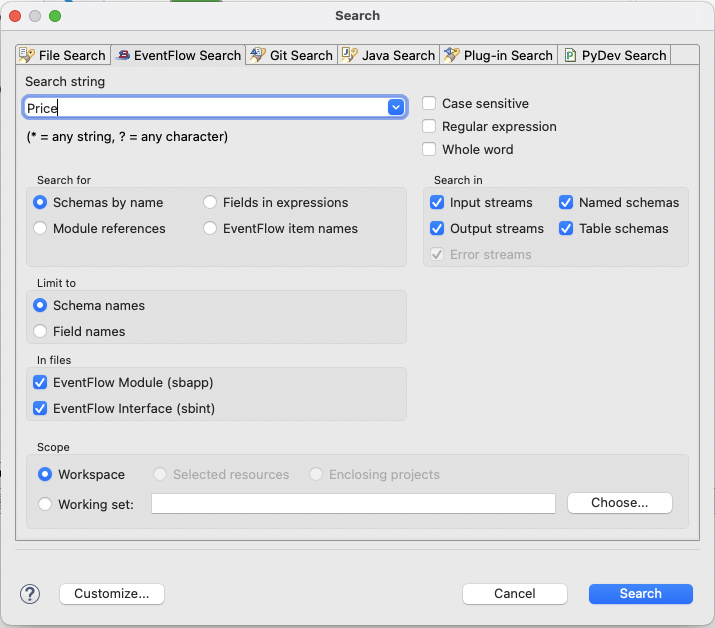This screenshot has height=628, width=715.
Task: Click the Customize... button
Action: [112, 594]
